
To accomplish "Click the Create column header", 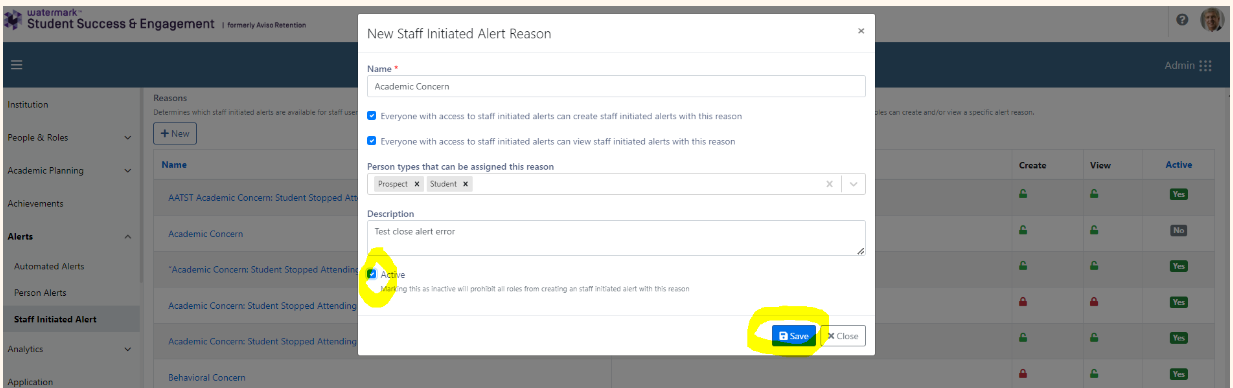I will pos(1033,165).
